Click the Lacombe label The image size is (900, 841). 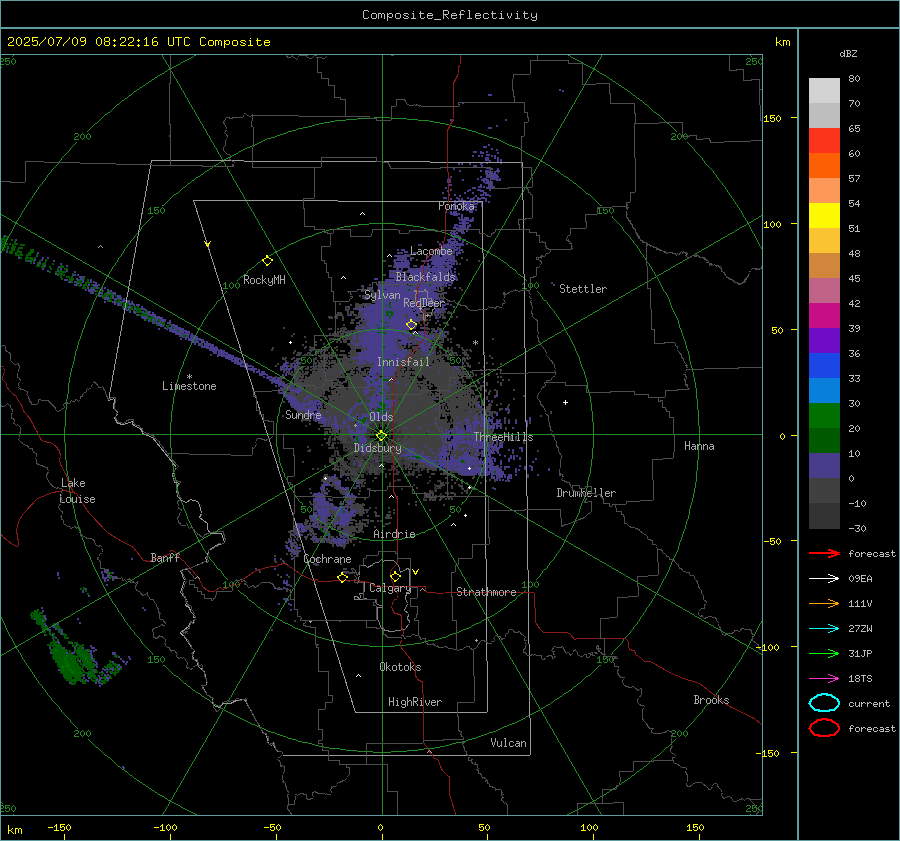[x=431, y=251]
